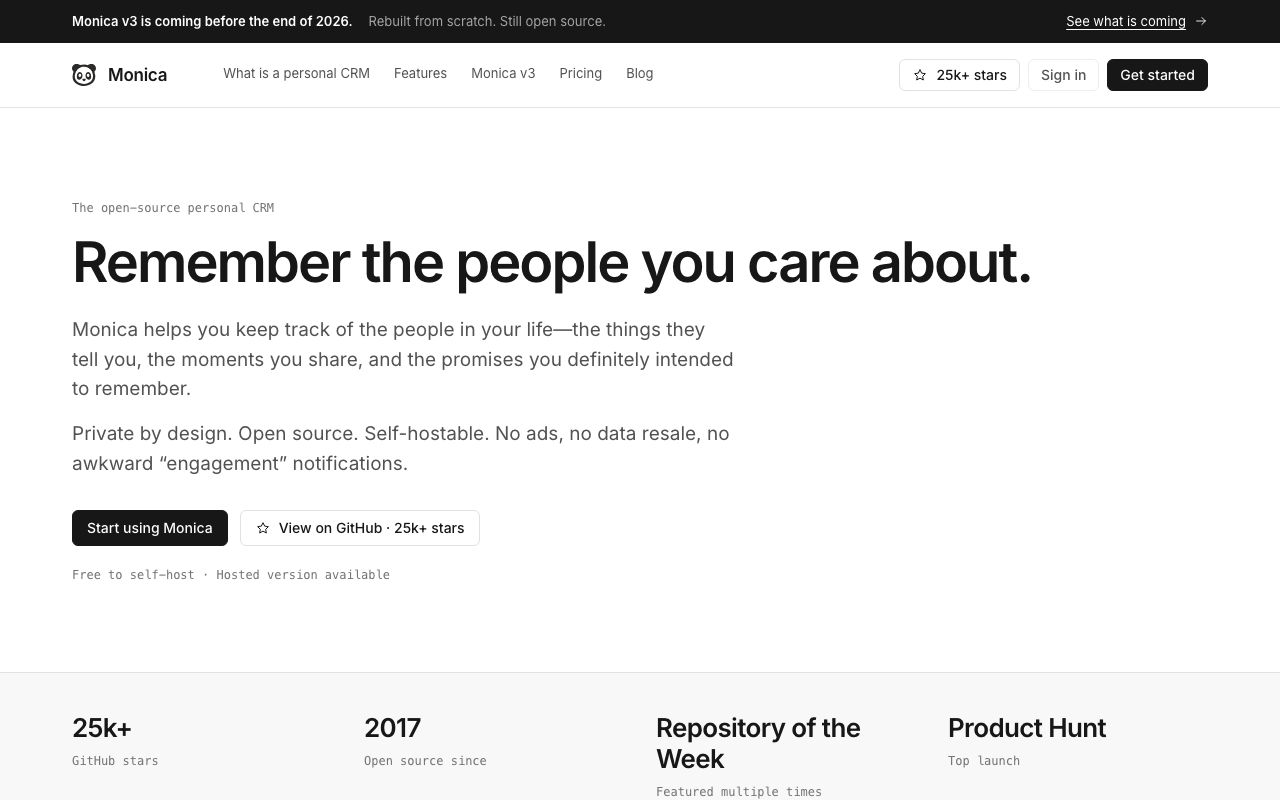Click the Repository of the Week heading
Viewport: 1280px width, 800px height.
[x=758, y=743]
